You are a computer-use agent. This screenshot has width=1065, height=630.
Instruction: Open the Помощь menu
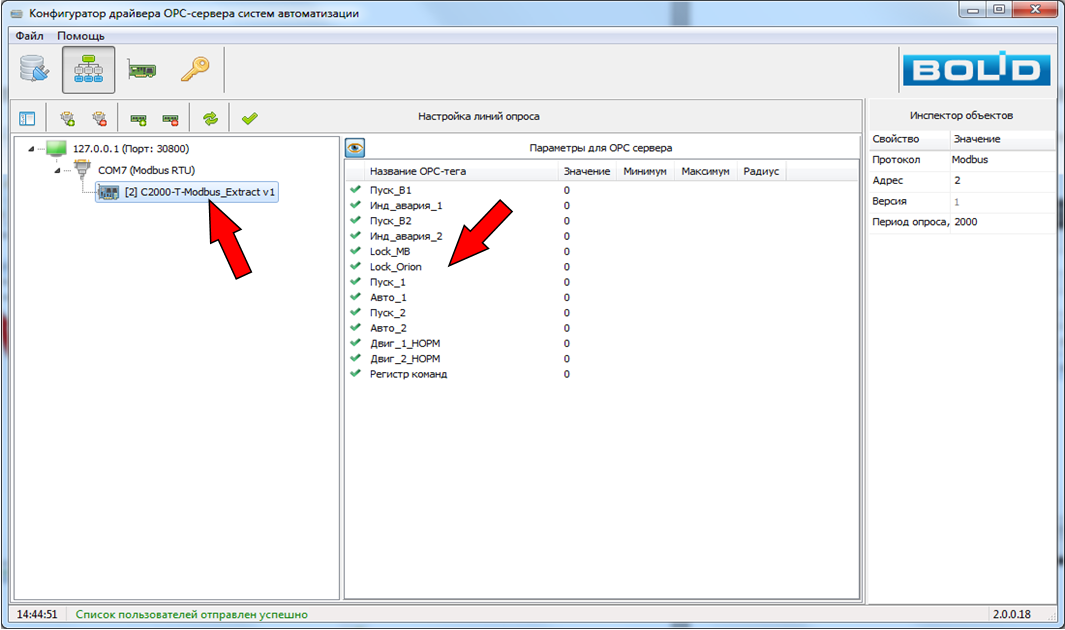point(80,35)
